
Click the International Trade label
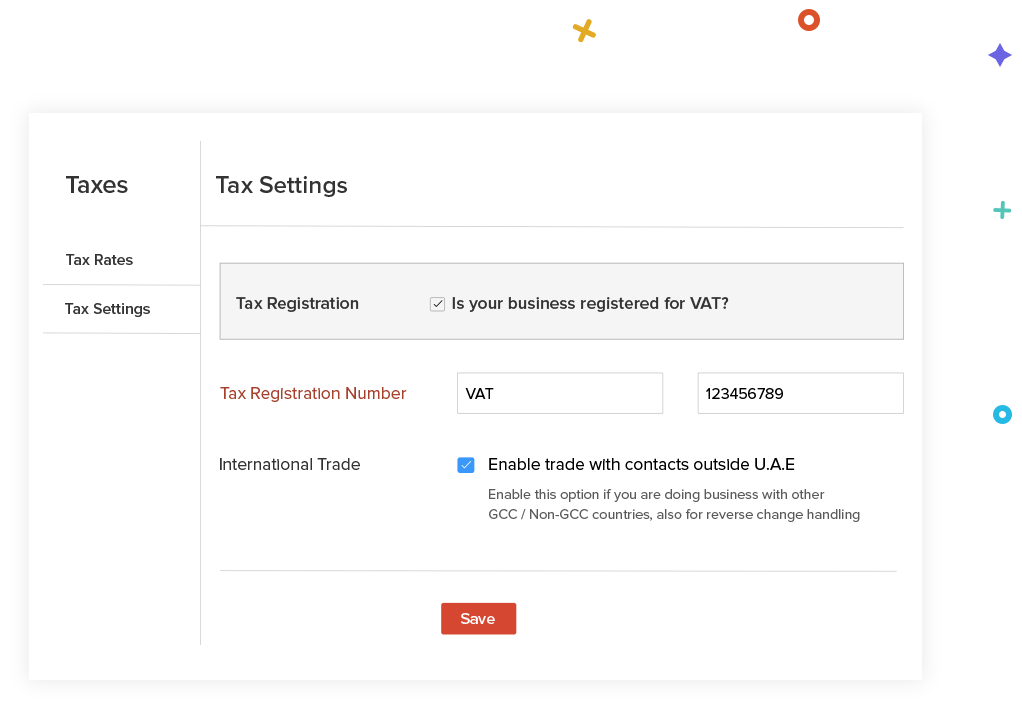click(289, 464)
